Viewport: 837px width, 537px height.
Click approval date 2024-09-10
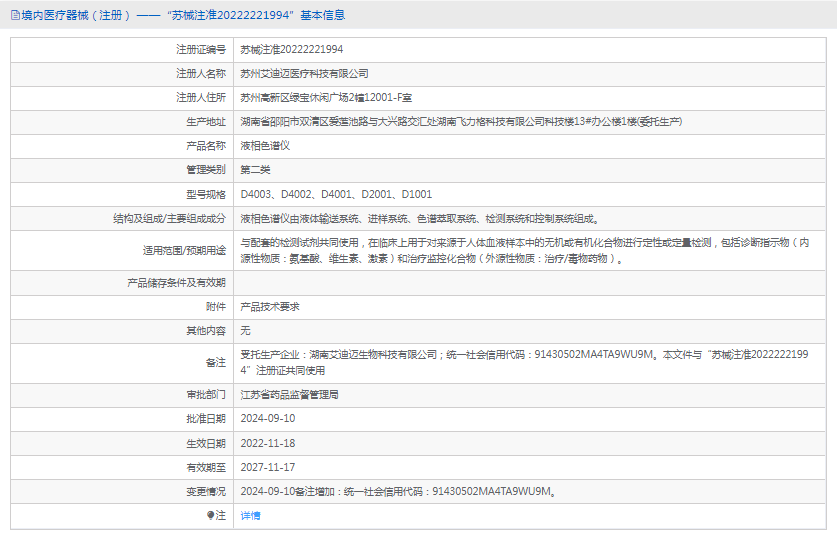pos(268,418)
